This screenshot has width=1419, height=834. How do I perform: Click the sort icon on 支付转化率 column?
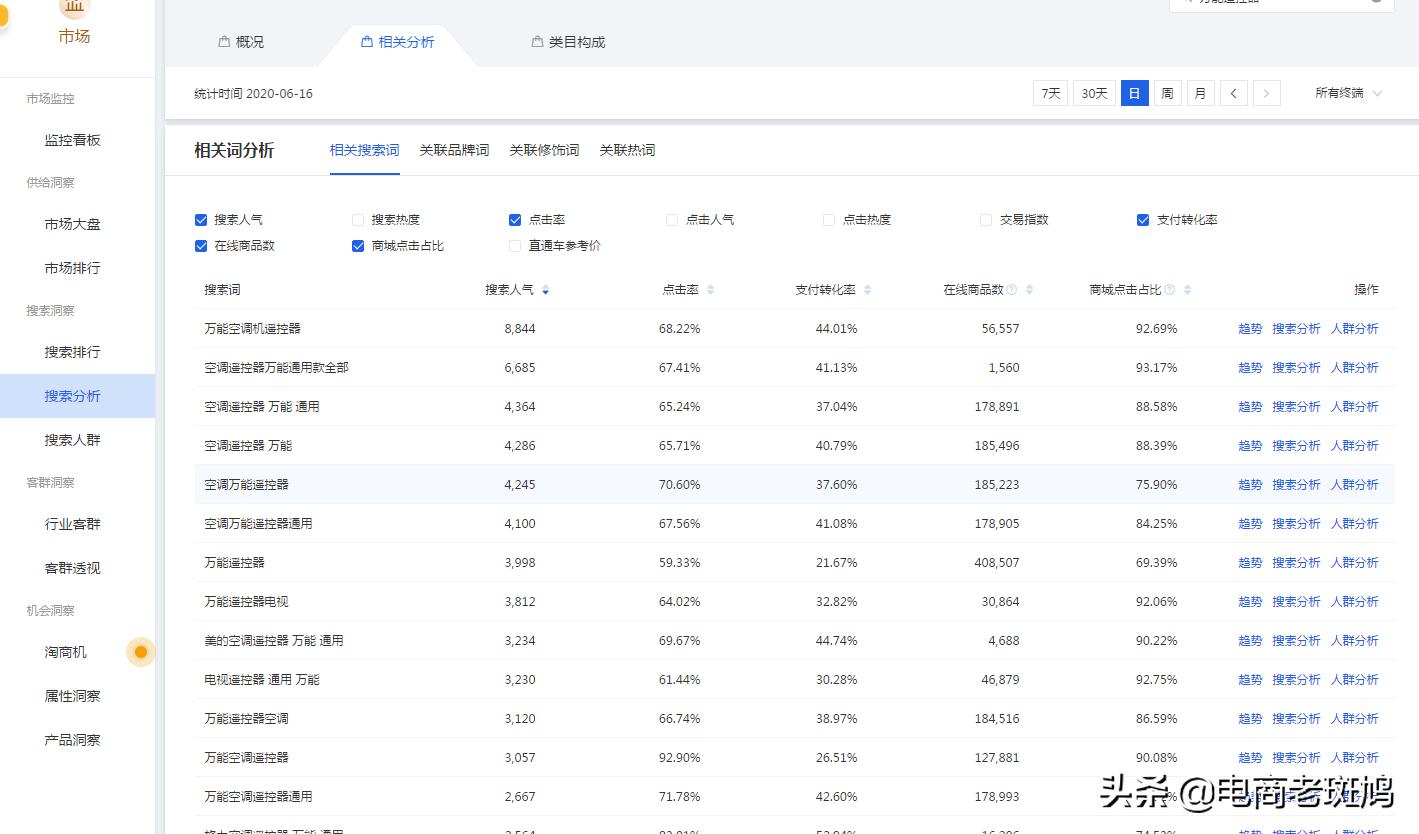click(x=868, y=289)
